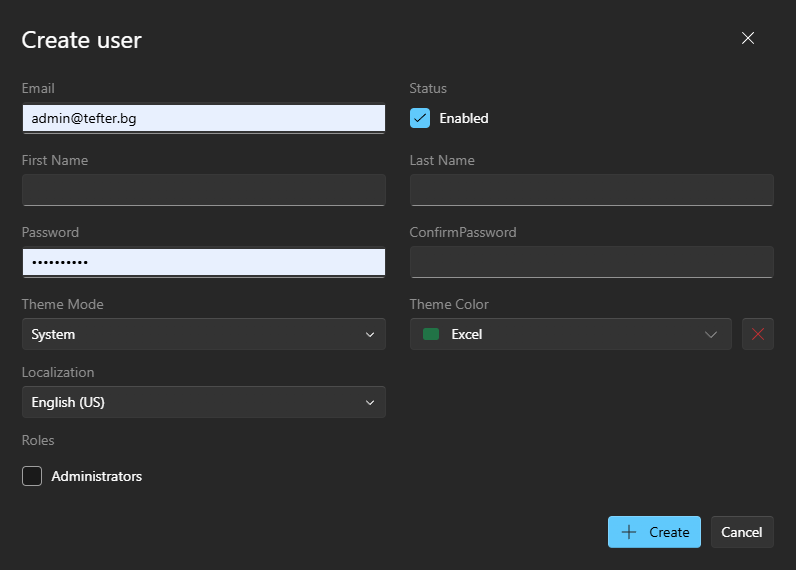Image resolution: width=796 pixels, height=570 pixels.
Task: Click into the First Name field
Action: tap(204, 190)
